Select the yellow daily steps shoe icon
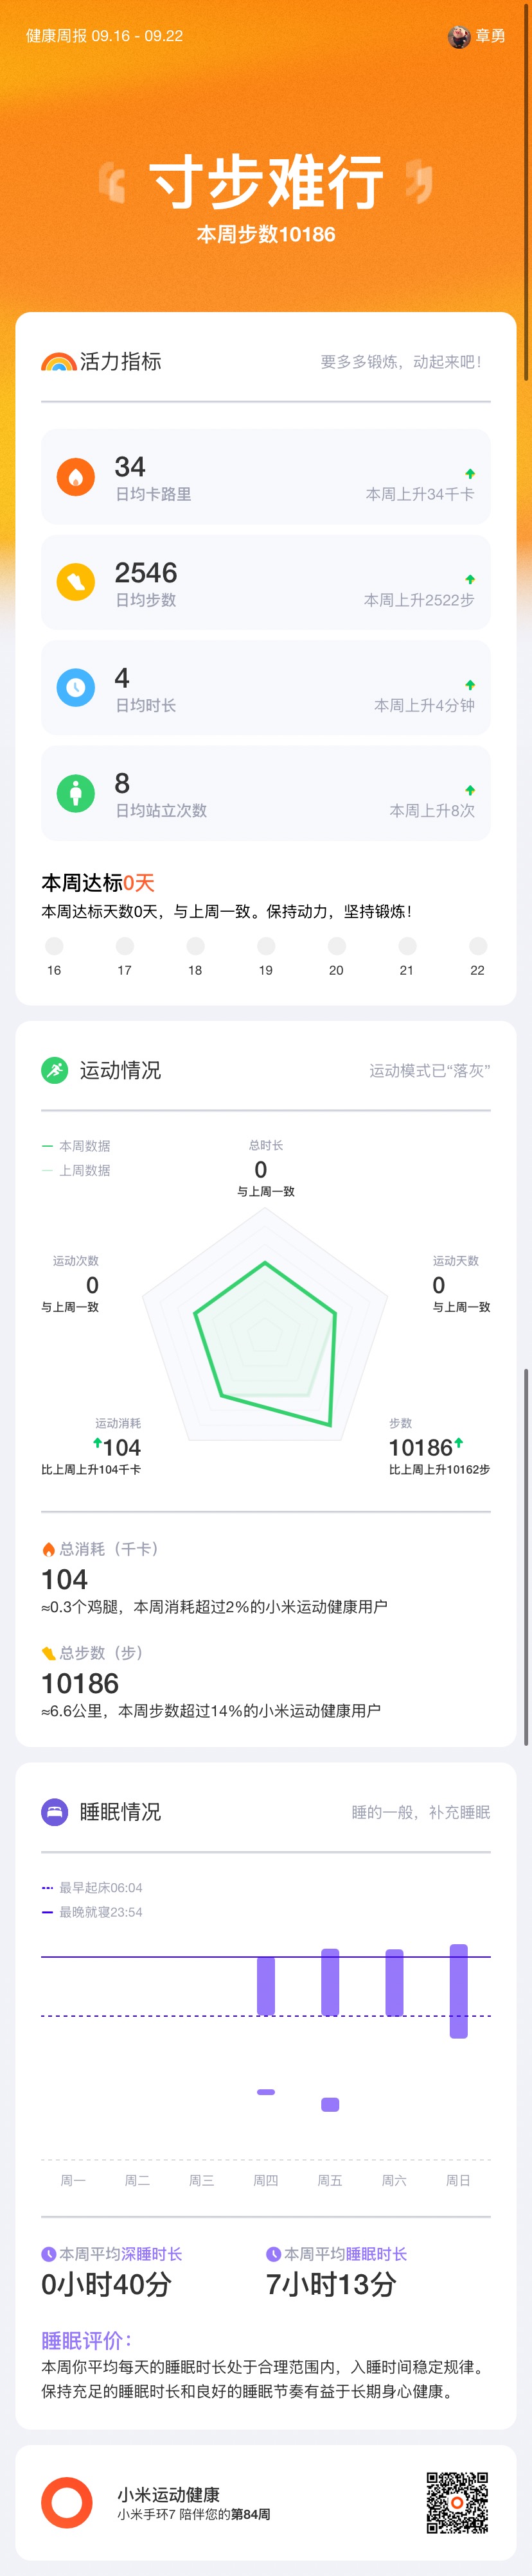Image resolution: width=532 pixels, height=2576 pixels. point(75,583)
